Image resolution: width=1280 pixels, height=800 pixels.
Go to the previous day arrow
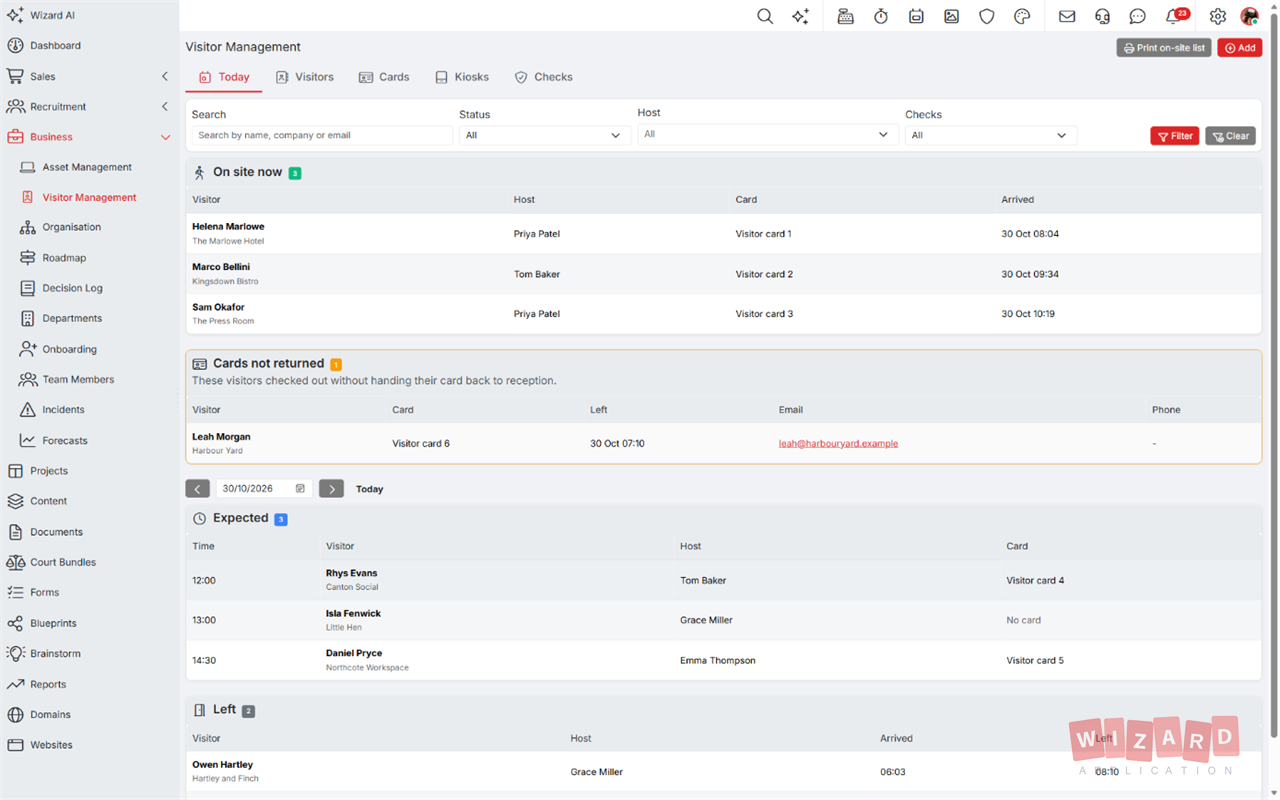point(197,489)
